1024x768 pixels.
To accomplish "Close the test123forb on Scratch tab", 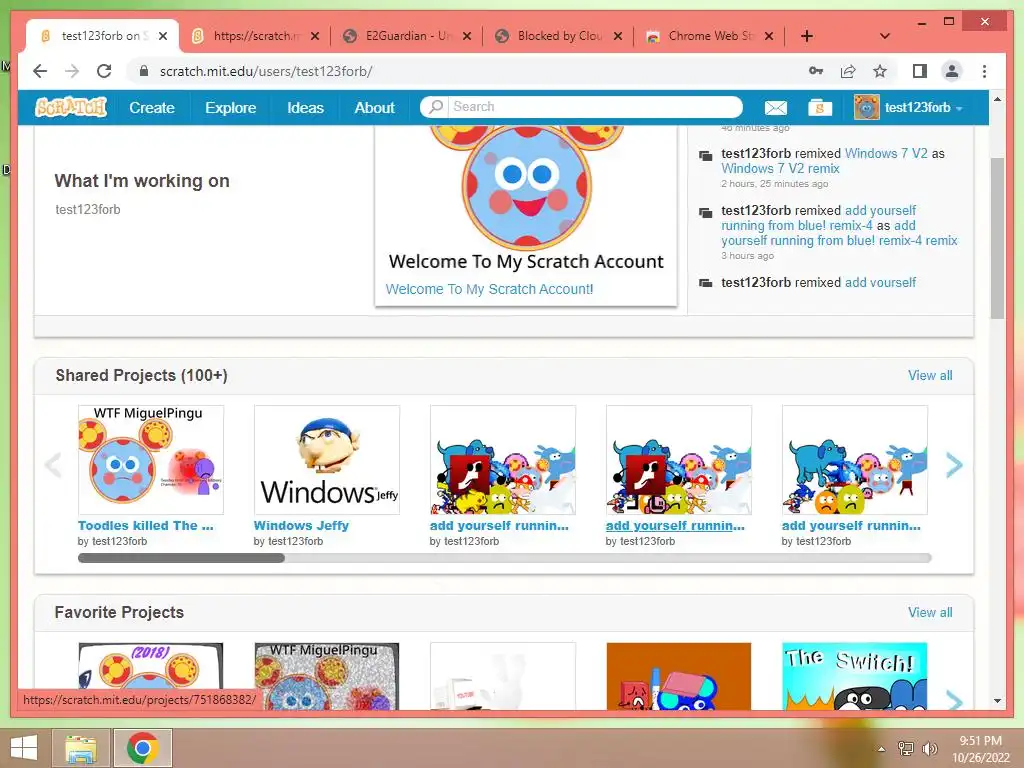I will pos(163,36).
